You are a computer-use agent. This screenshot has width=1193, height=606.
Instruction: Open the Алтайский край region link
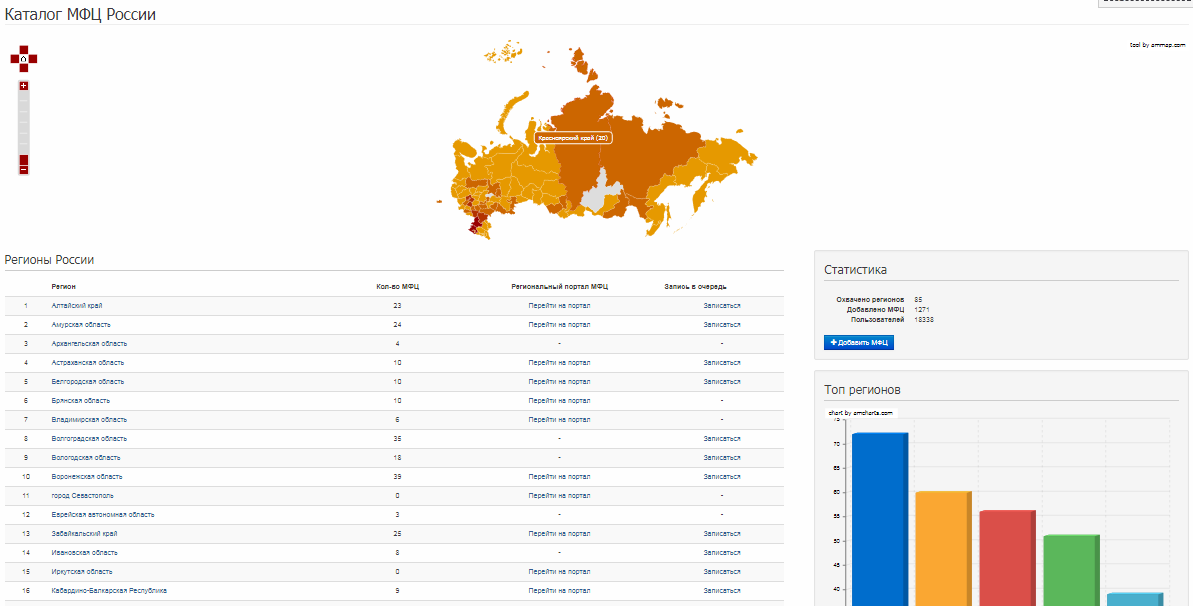click(x=77, y=305)
